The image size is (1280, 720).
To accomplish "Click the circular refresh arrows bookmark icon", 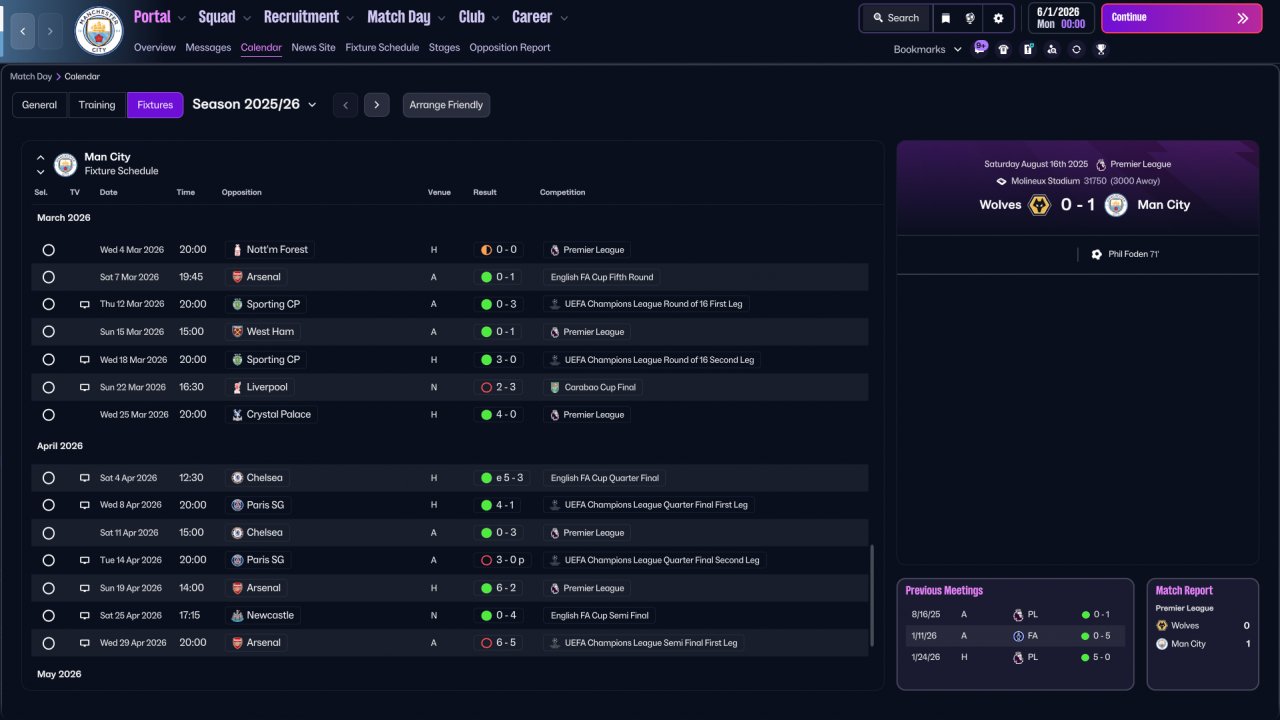I will [1076, 49].
